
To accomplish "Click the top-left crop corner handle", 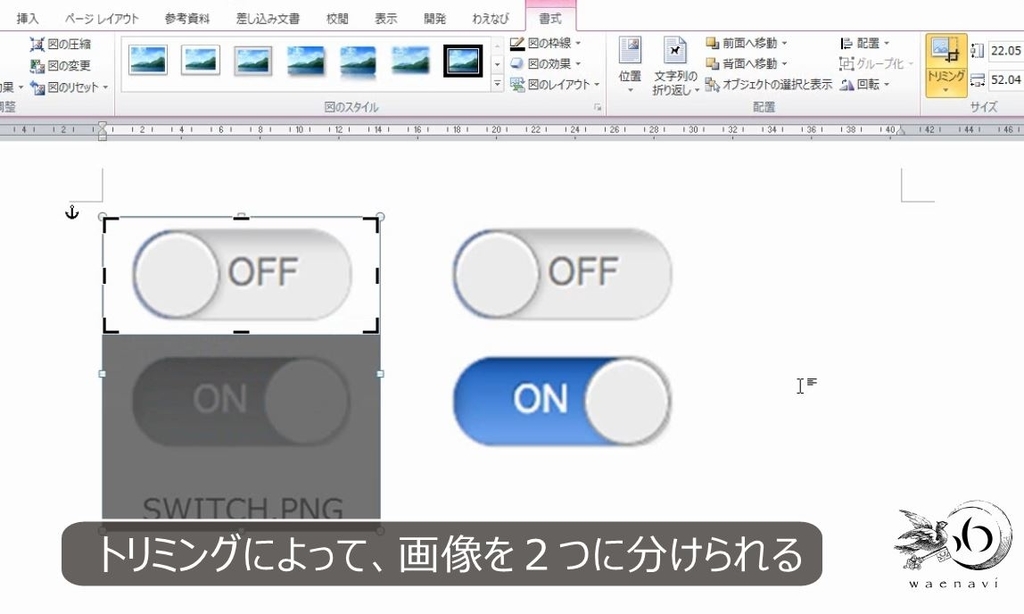I will [x=110, y=224].
